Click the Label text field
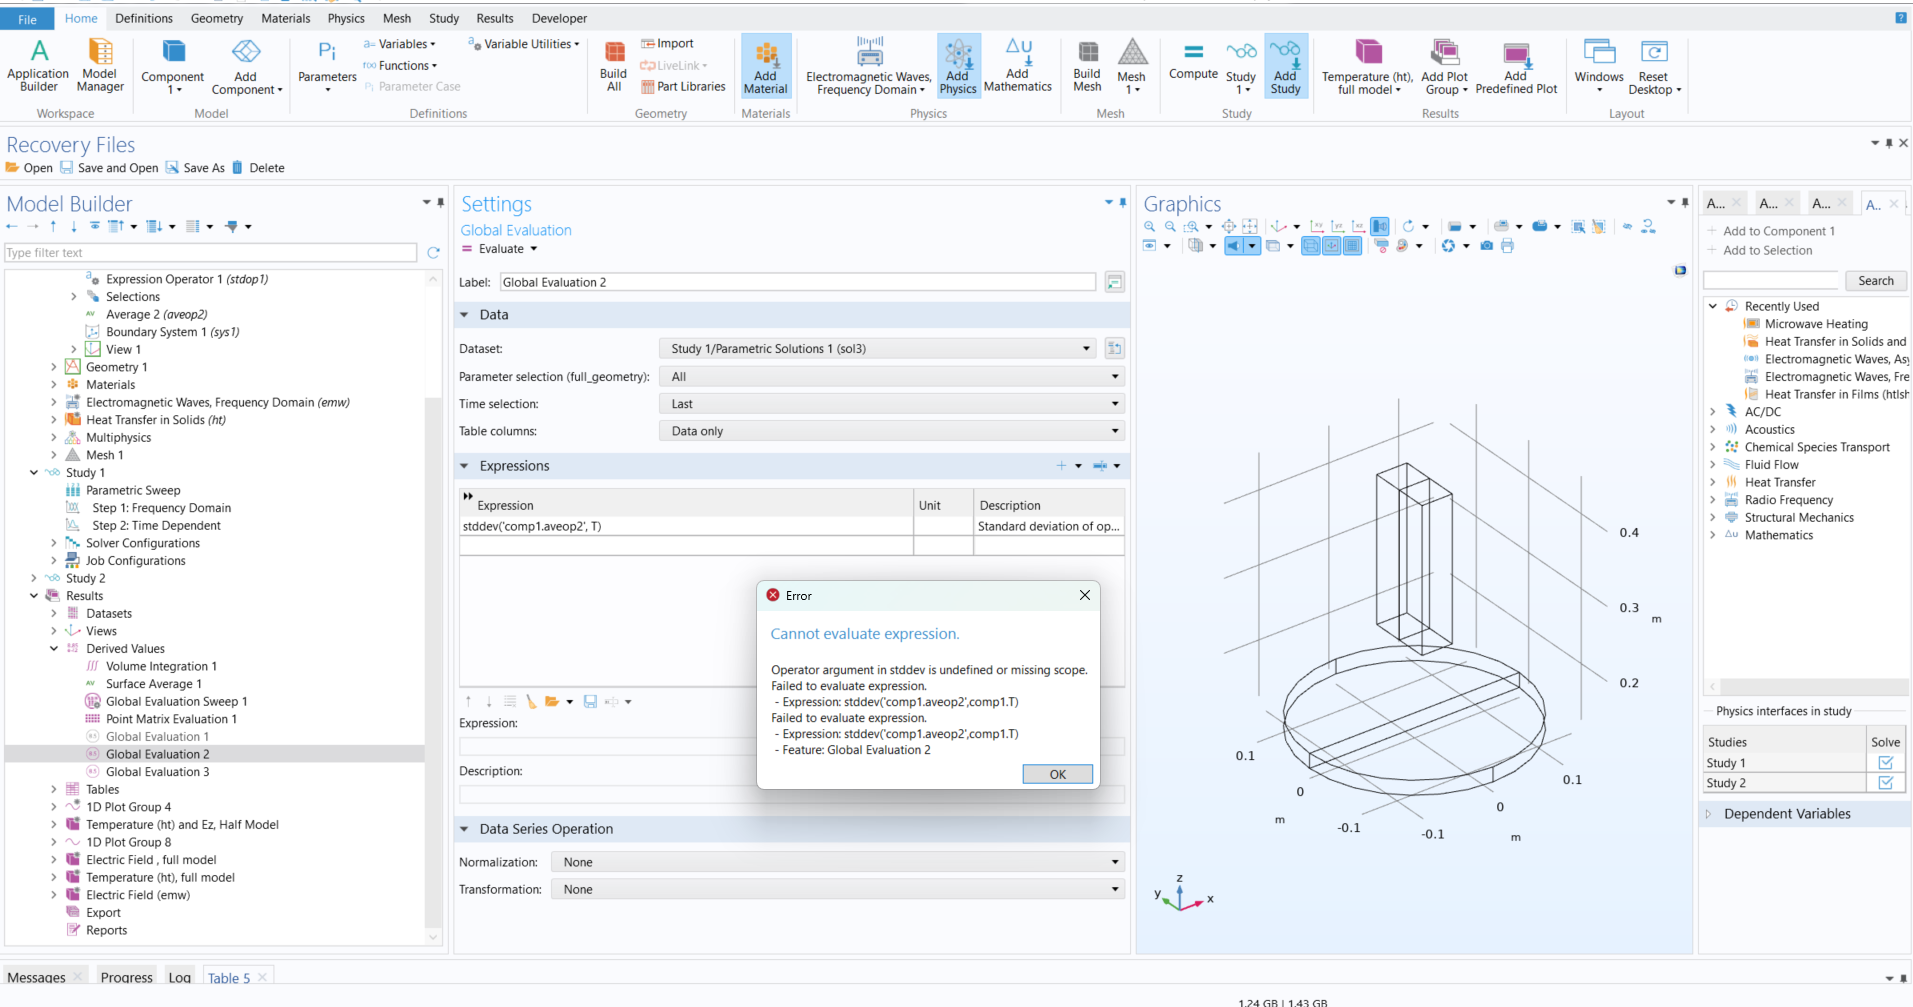The height and width of the screenshot is (1007, 1913). [797, 283]
